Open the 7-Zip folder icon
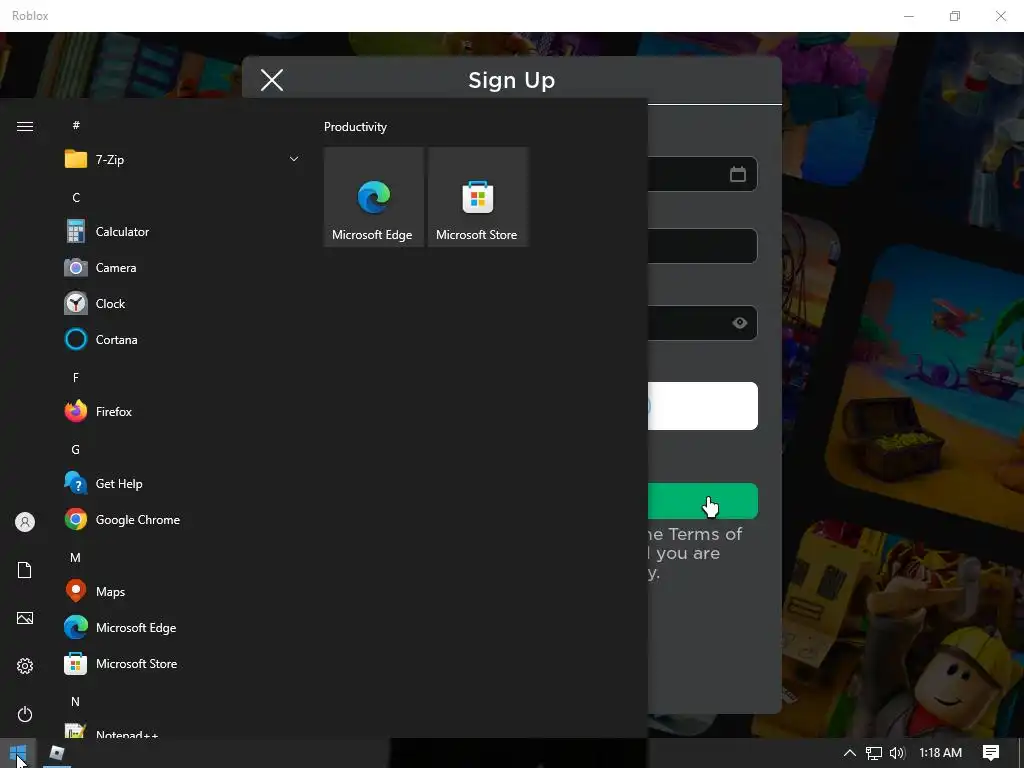Viewport: 1024px width, 768px height. click(76, 159)
